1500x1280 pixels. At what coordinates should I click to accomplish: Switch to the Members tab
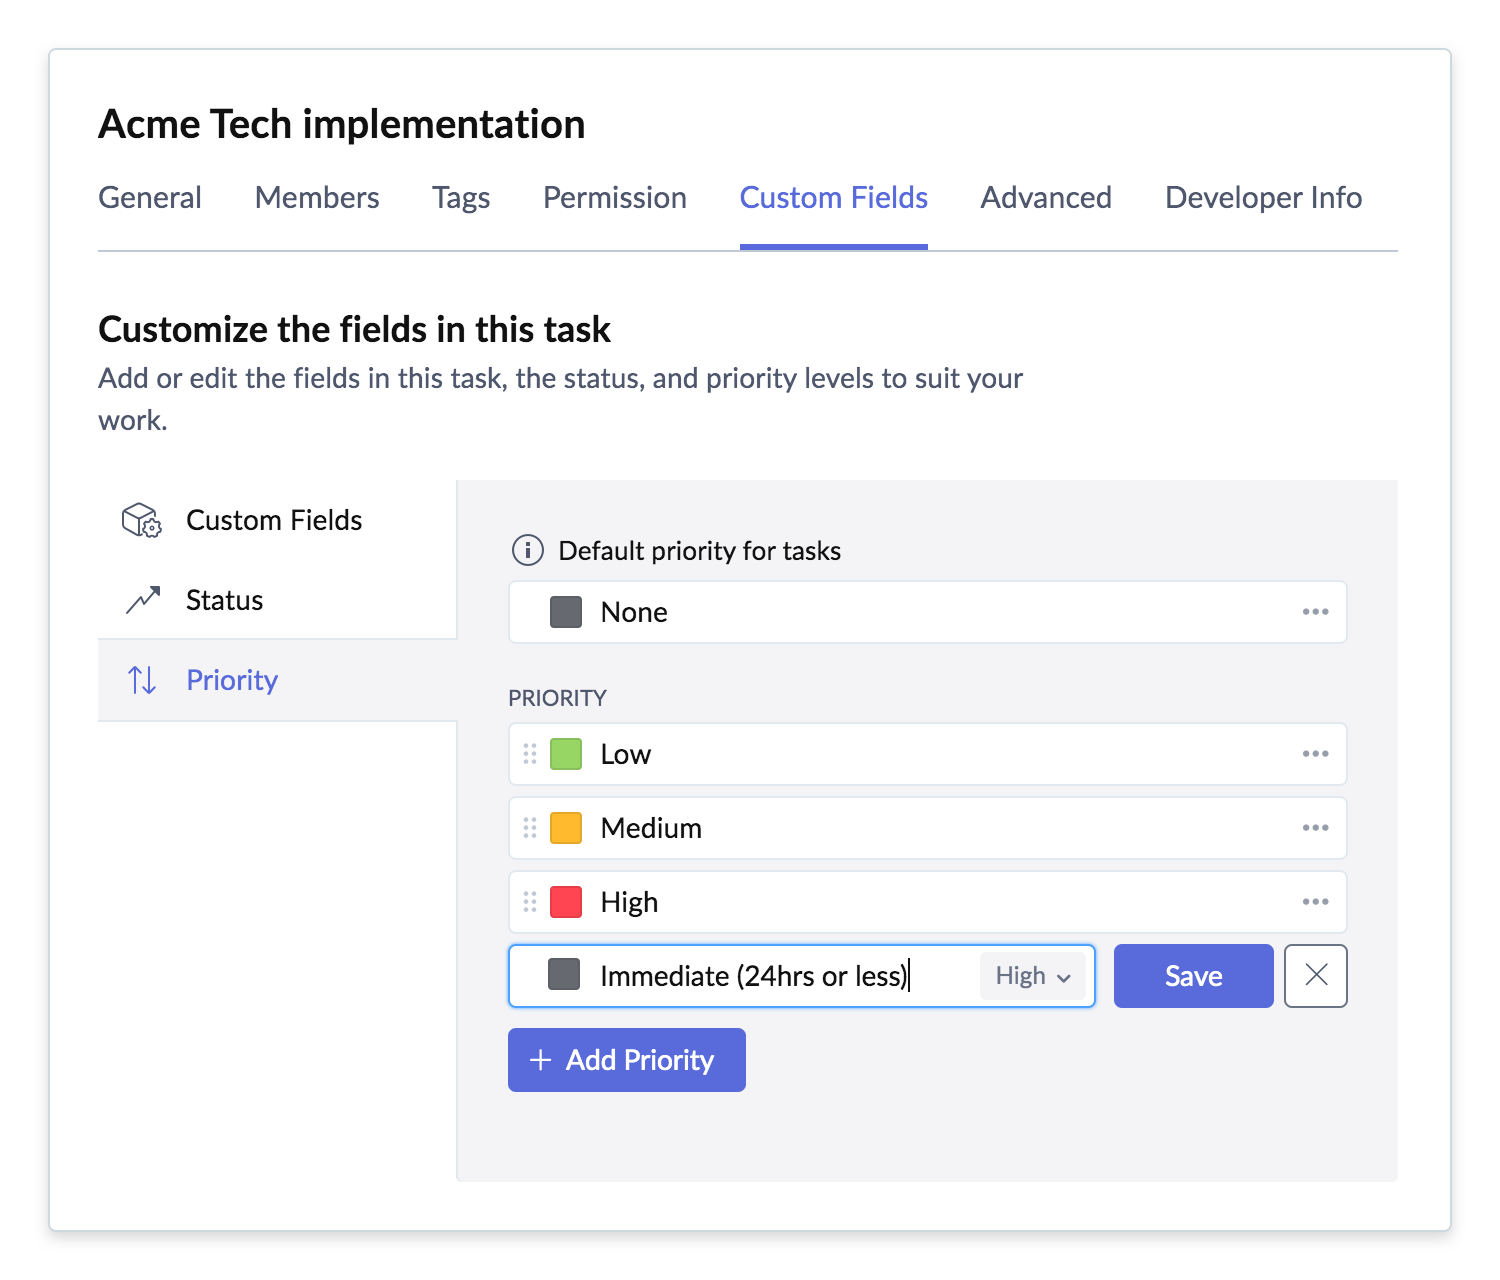click(317, 198)
